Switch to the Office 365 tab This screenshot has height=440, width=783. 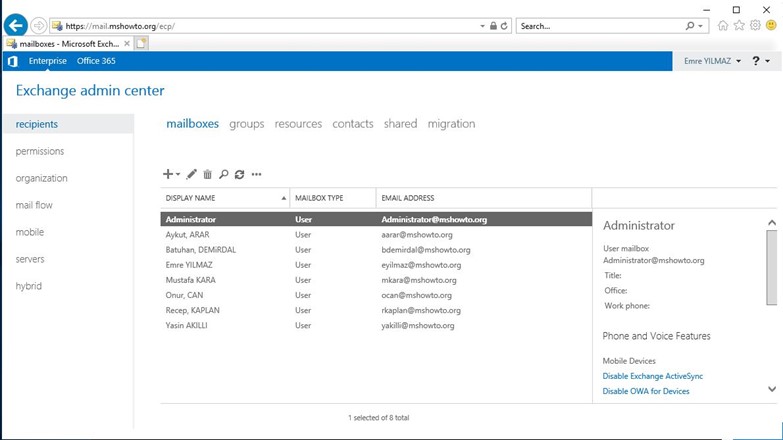[x=96, y=61]
